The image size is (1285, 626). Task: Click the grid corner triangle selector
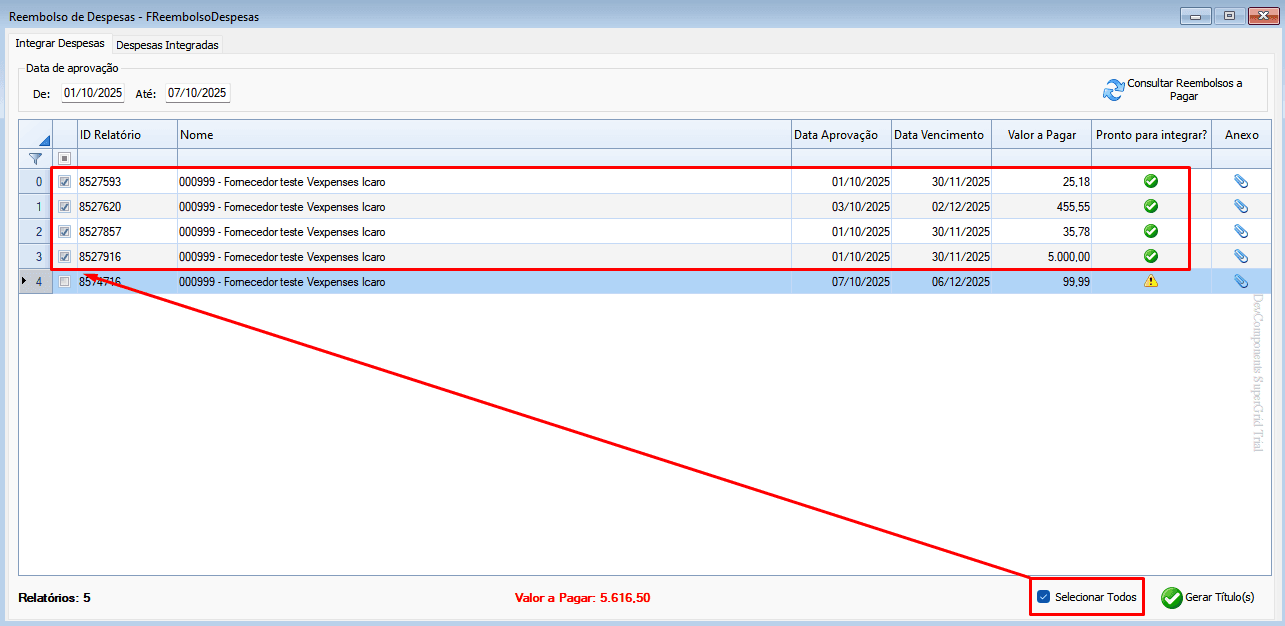click(x=43, y=140)
